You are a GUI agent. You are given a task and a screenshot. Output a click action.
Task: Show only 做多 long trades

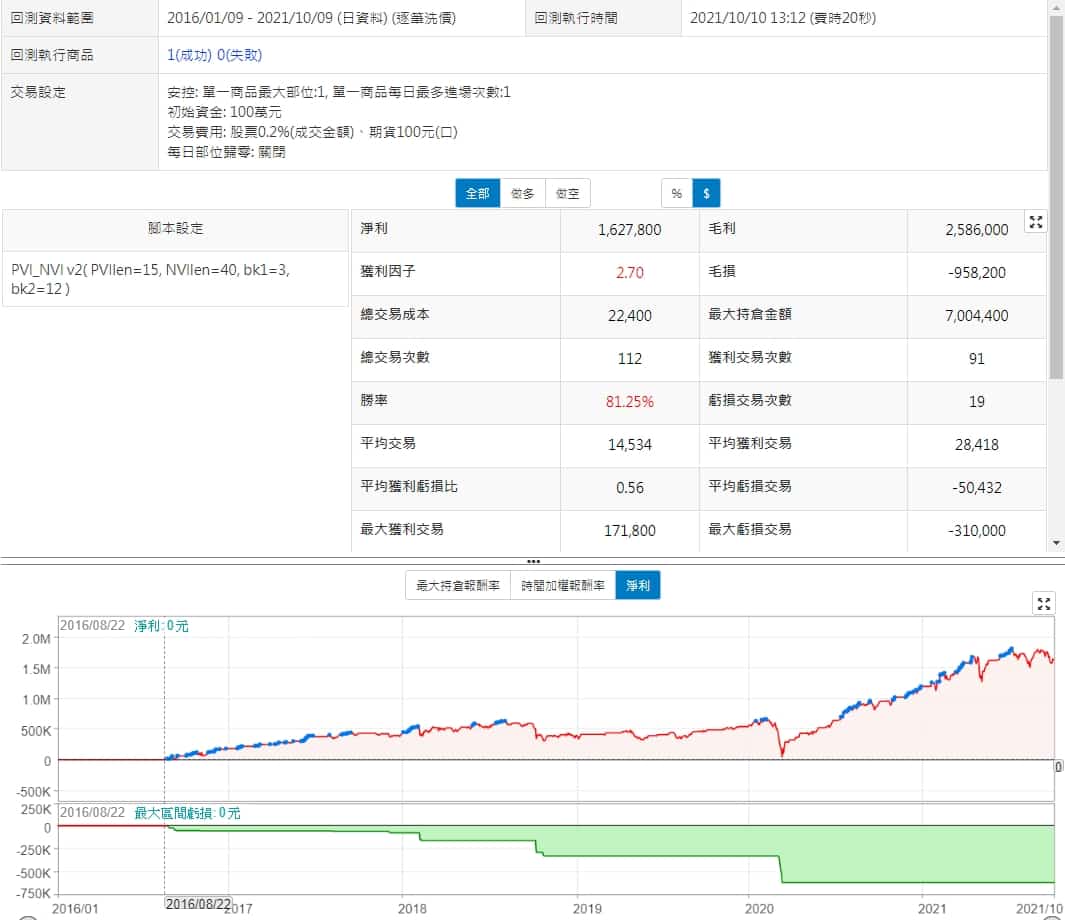(523, 193)
